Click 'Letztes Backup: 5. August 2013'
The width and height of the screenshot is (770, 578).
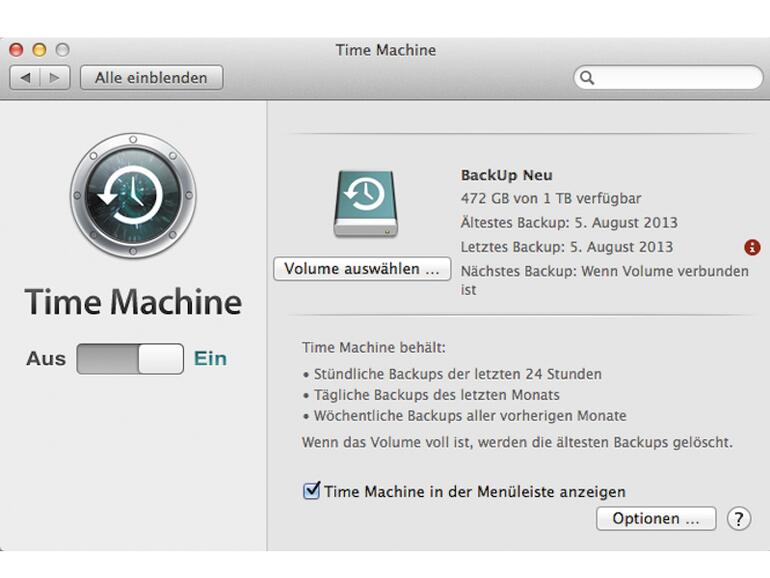pyautogui.click(x=567, y=247)
